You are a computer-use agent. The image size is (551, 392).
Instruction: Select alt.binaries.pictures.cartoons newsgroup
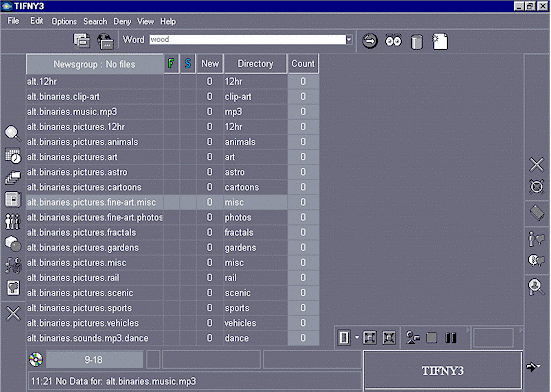(x=173, y=187)
